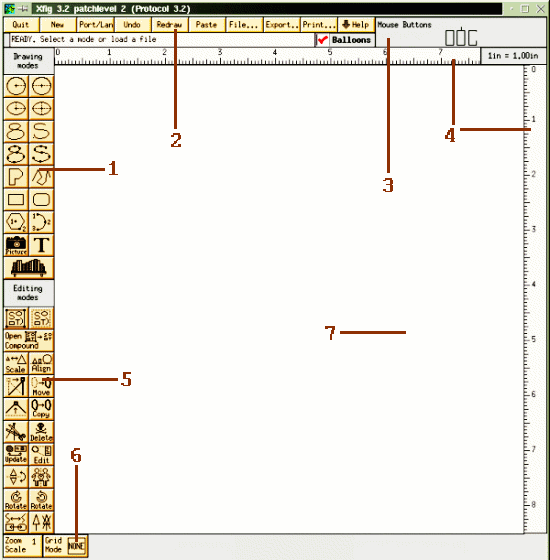Choose the rectangle box drawing tool
The height and width of the screenshot is (560, 550).
click(x=16, y=199)
